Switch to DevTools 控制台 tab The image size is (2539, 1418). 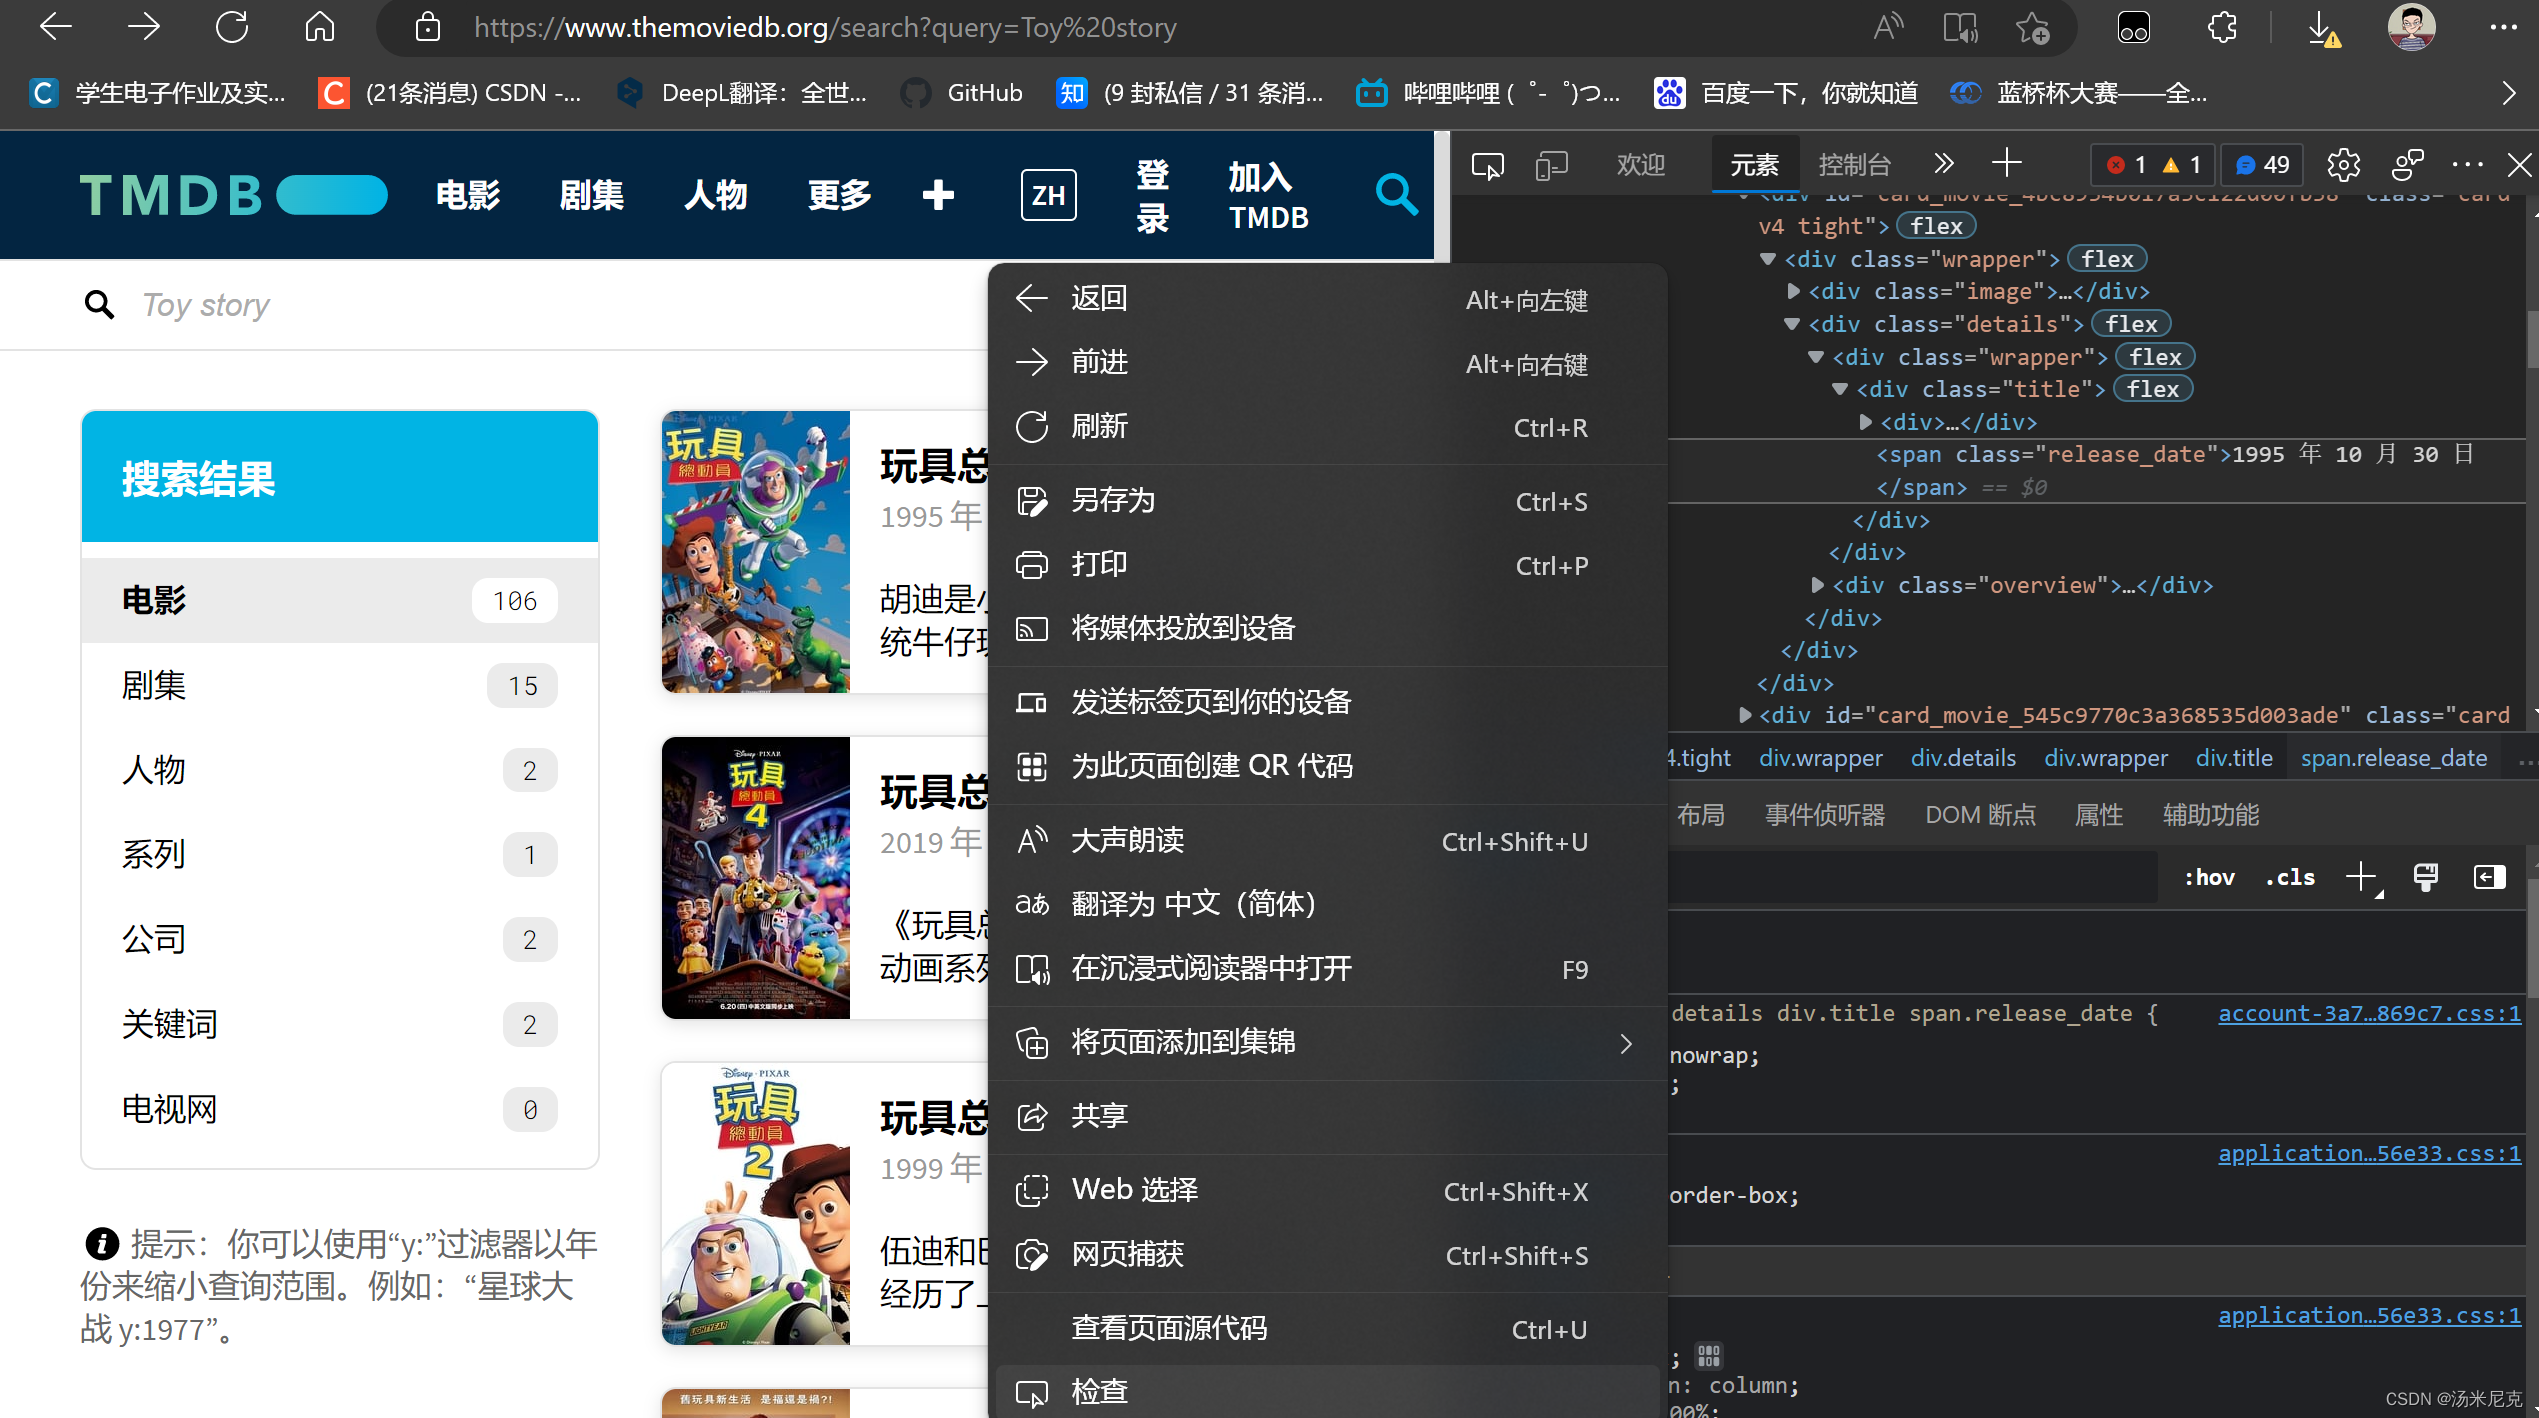(x=1854, y=165)
